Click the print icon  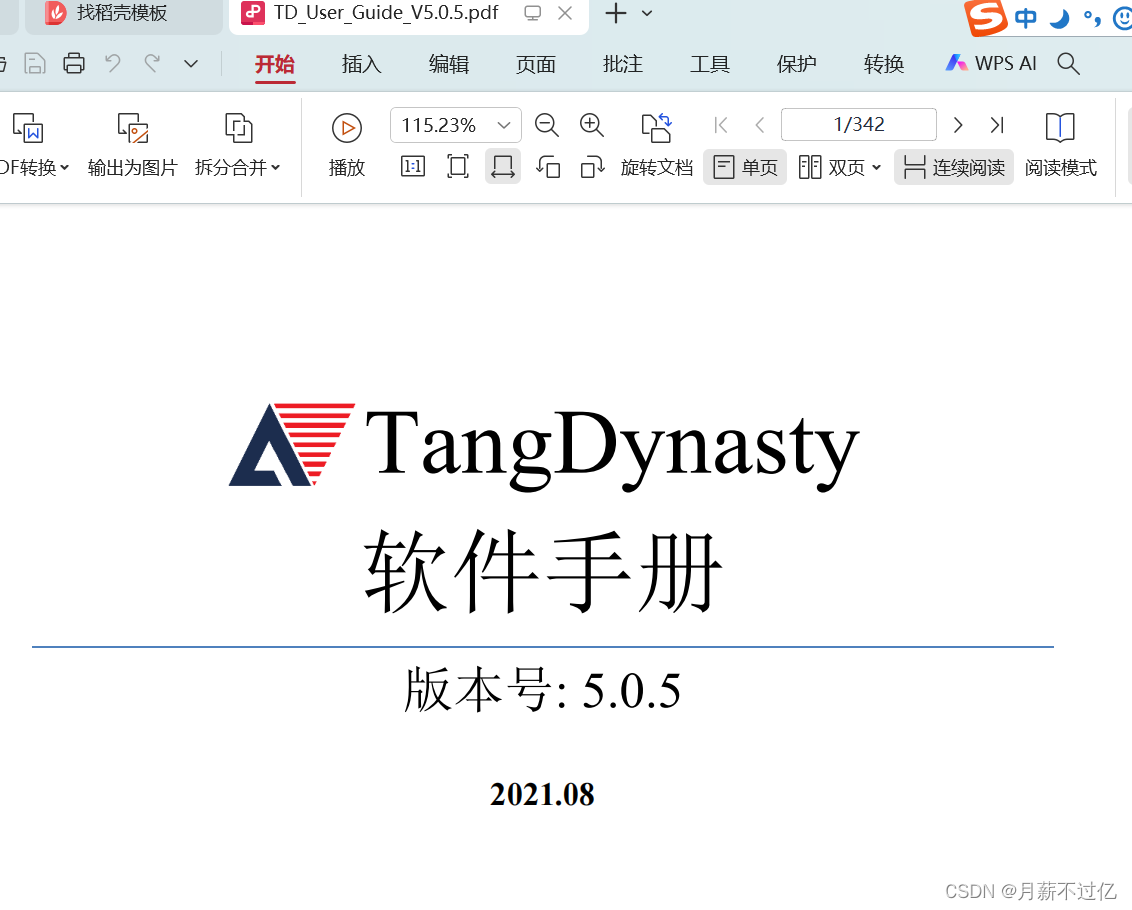point(74,64)
